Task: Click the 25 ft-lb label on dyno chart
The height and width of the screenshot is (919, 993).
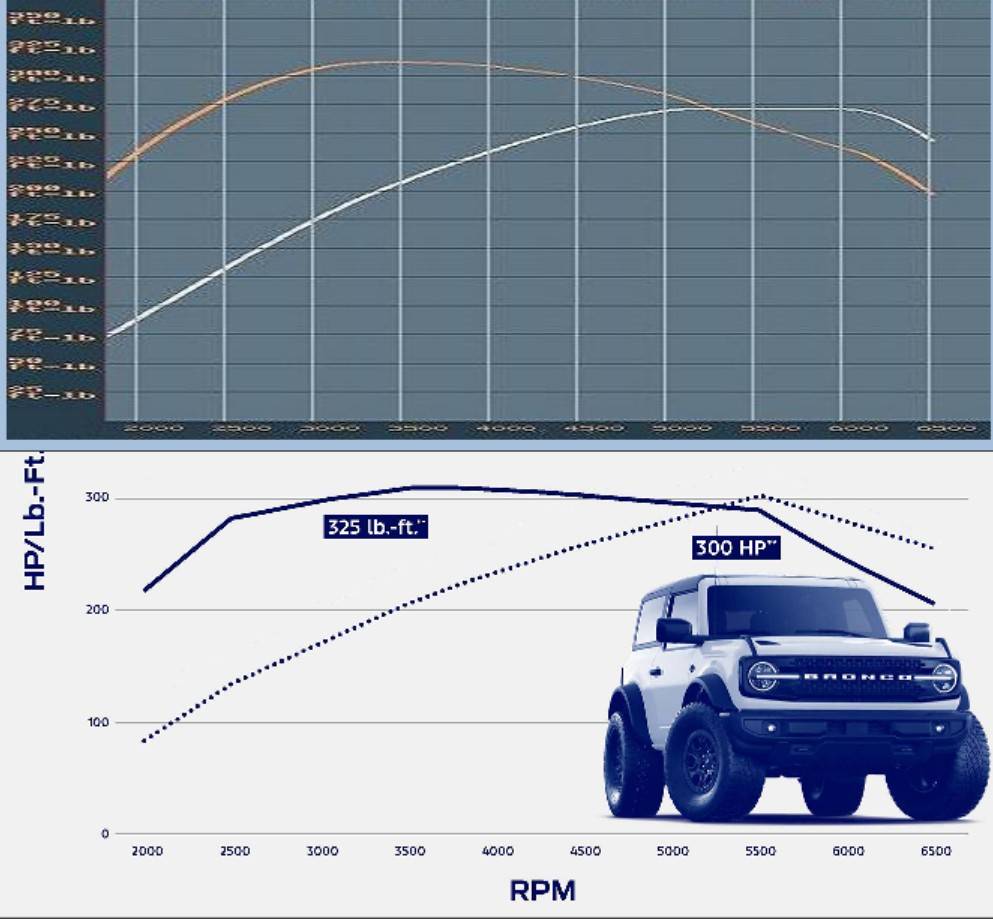Action: coord(52,392)
